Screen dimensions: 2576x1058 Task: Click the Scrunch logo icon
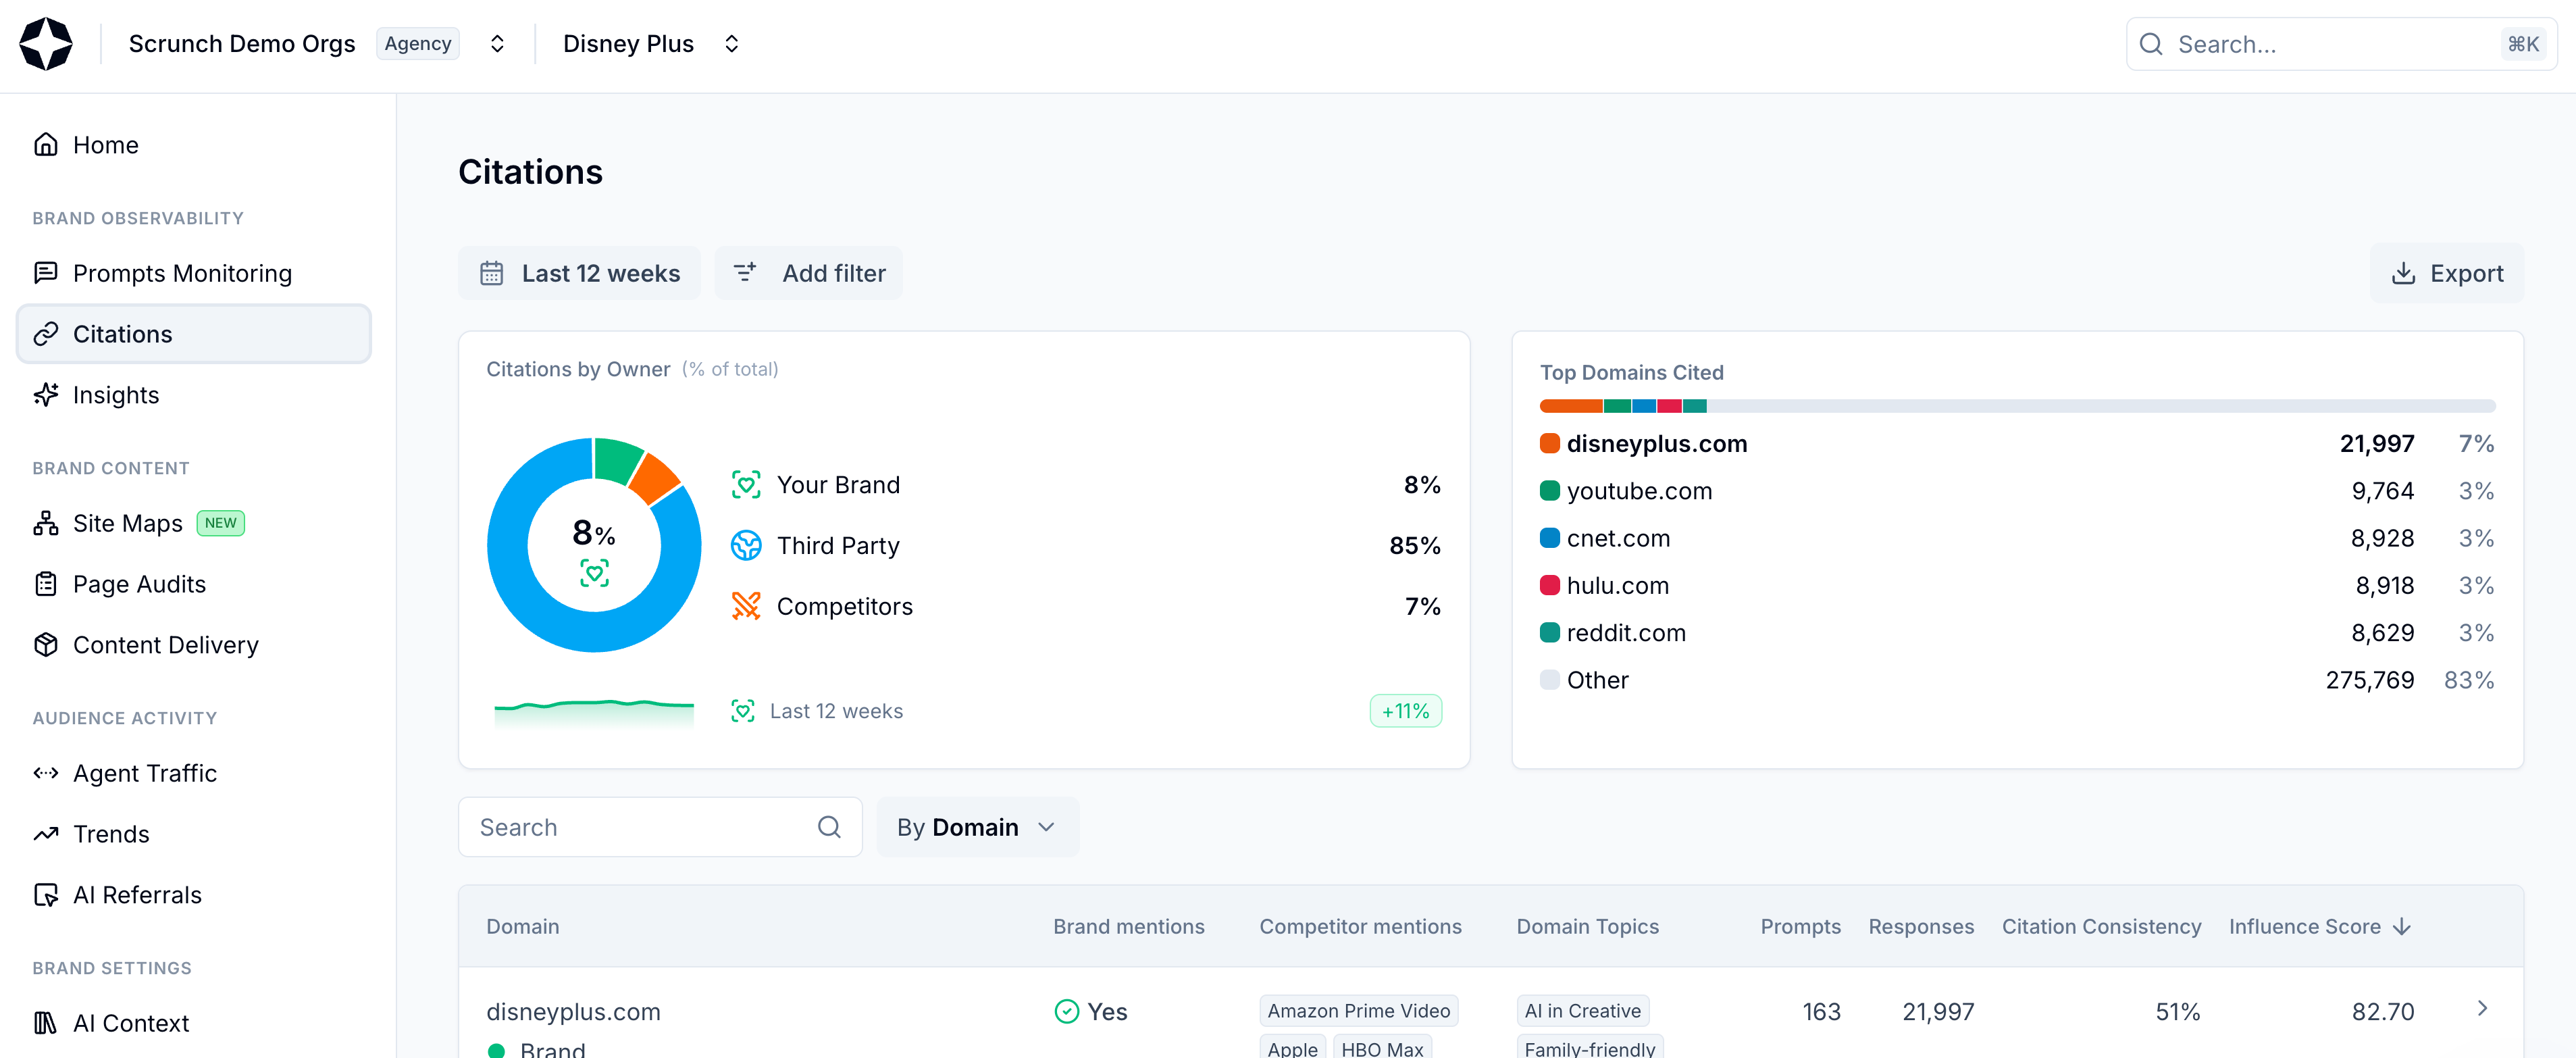point(46,44)
